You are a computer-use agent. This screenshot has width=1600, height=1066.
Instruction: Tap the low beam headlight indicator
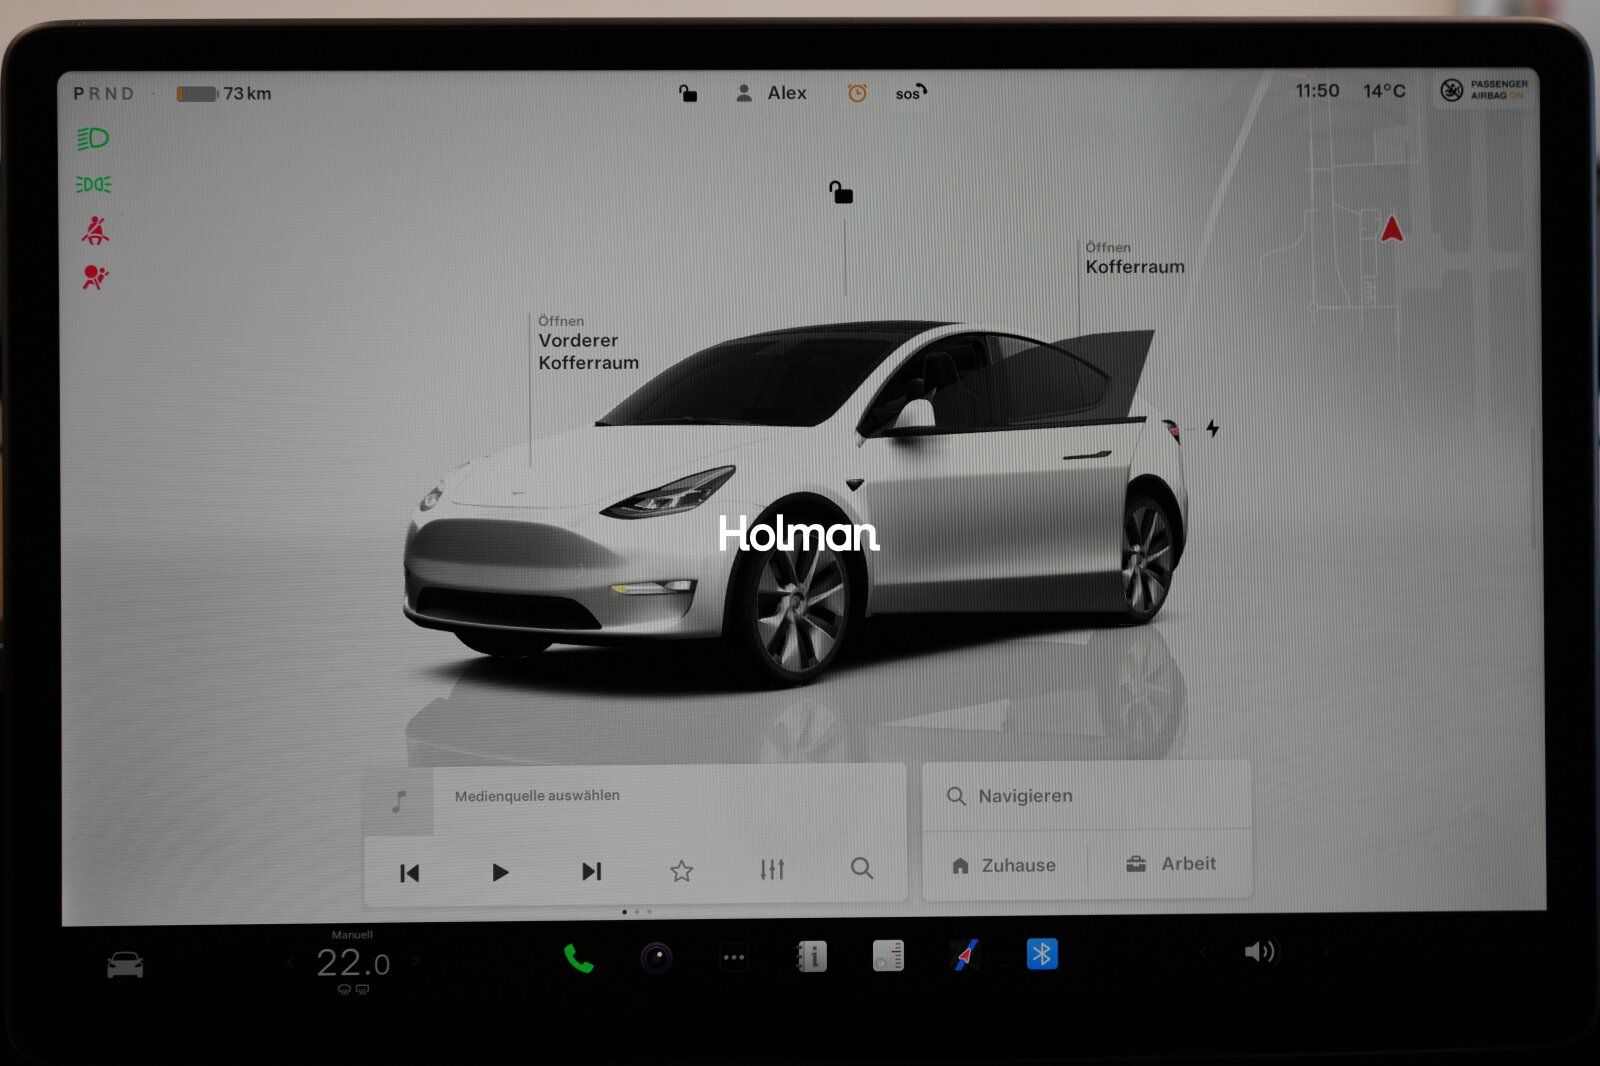[x=93, y=138]
